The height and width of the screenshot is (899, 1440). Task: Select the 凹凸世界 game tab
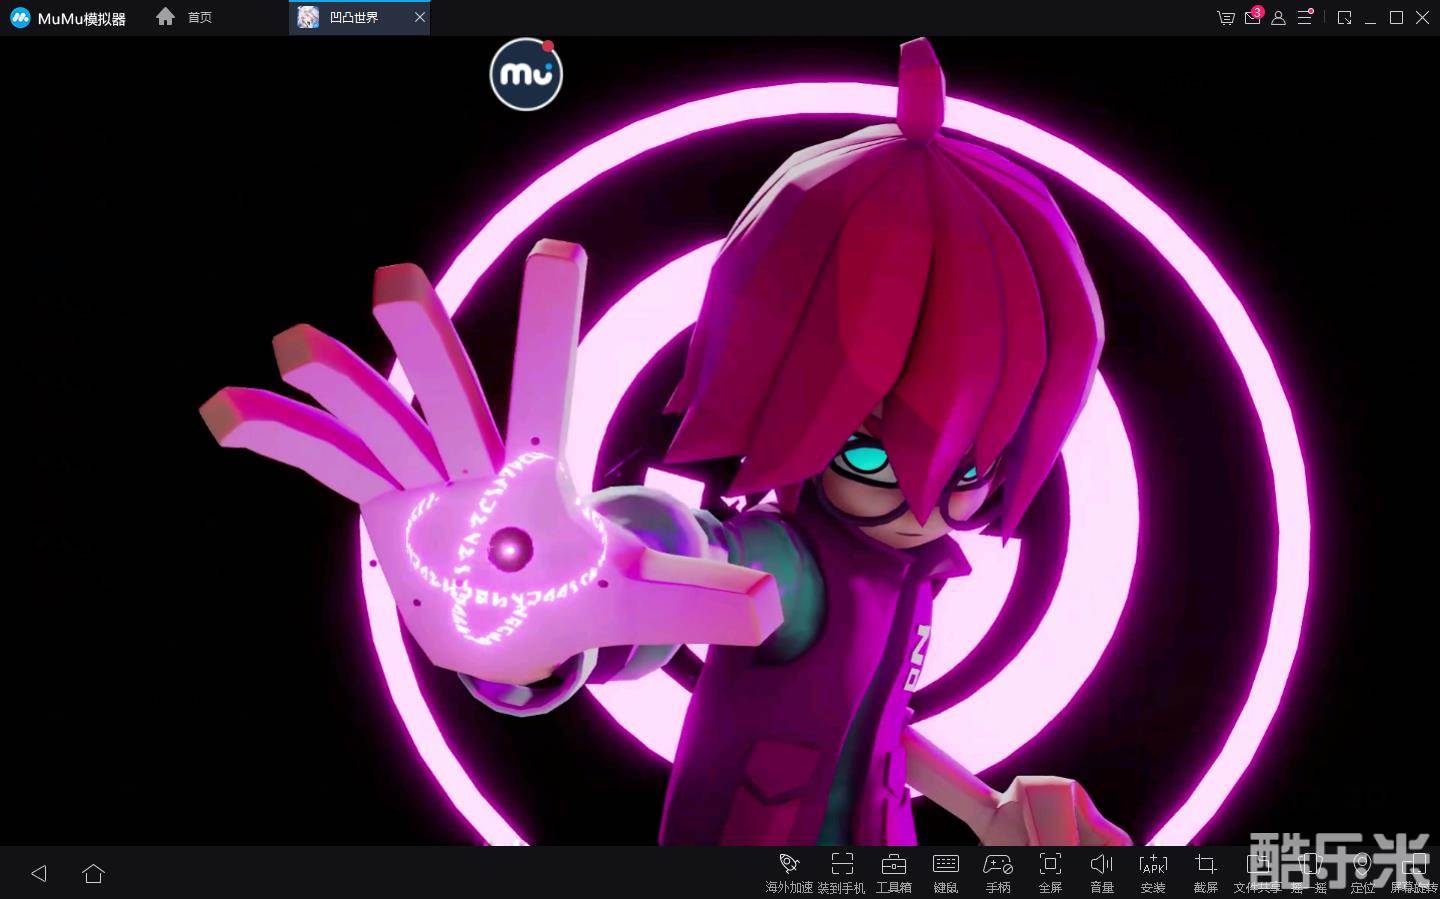point(353,17)
